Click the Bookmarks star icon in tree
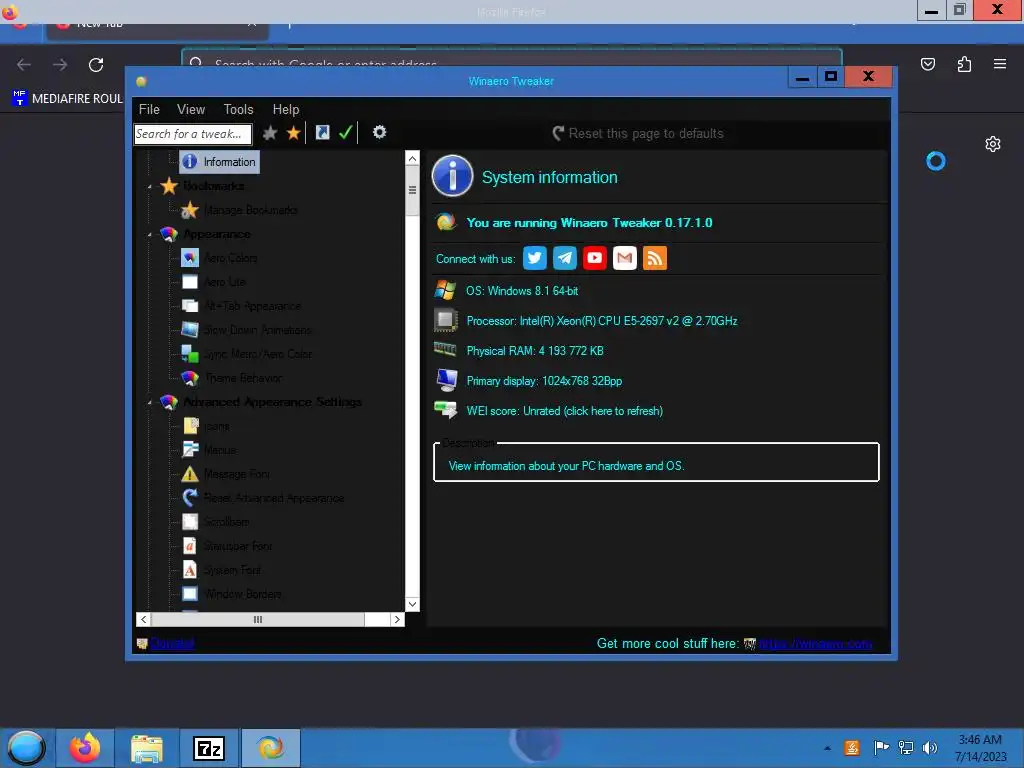 tap(168, 186)
